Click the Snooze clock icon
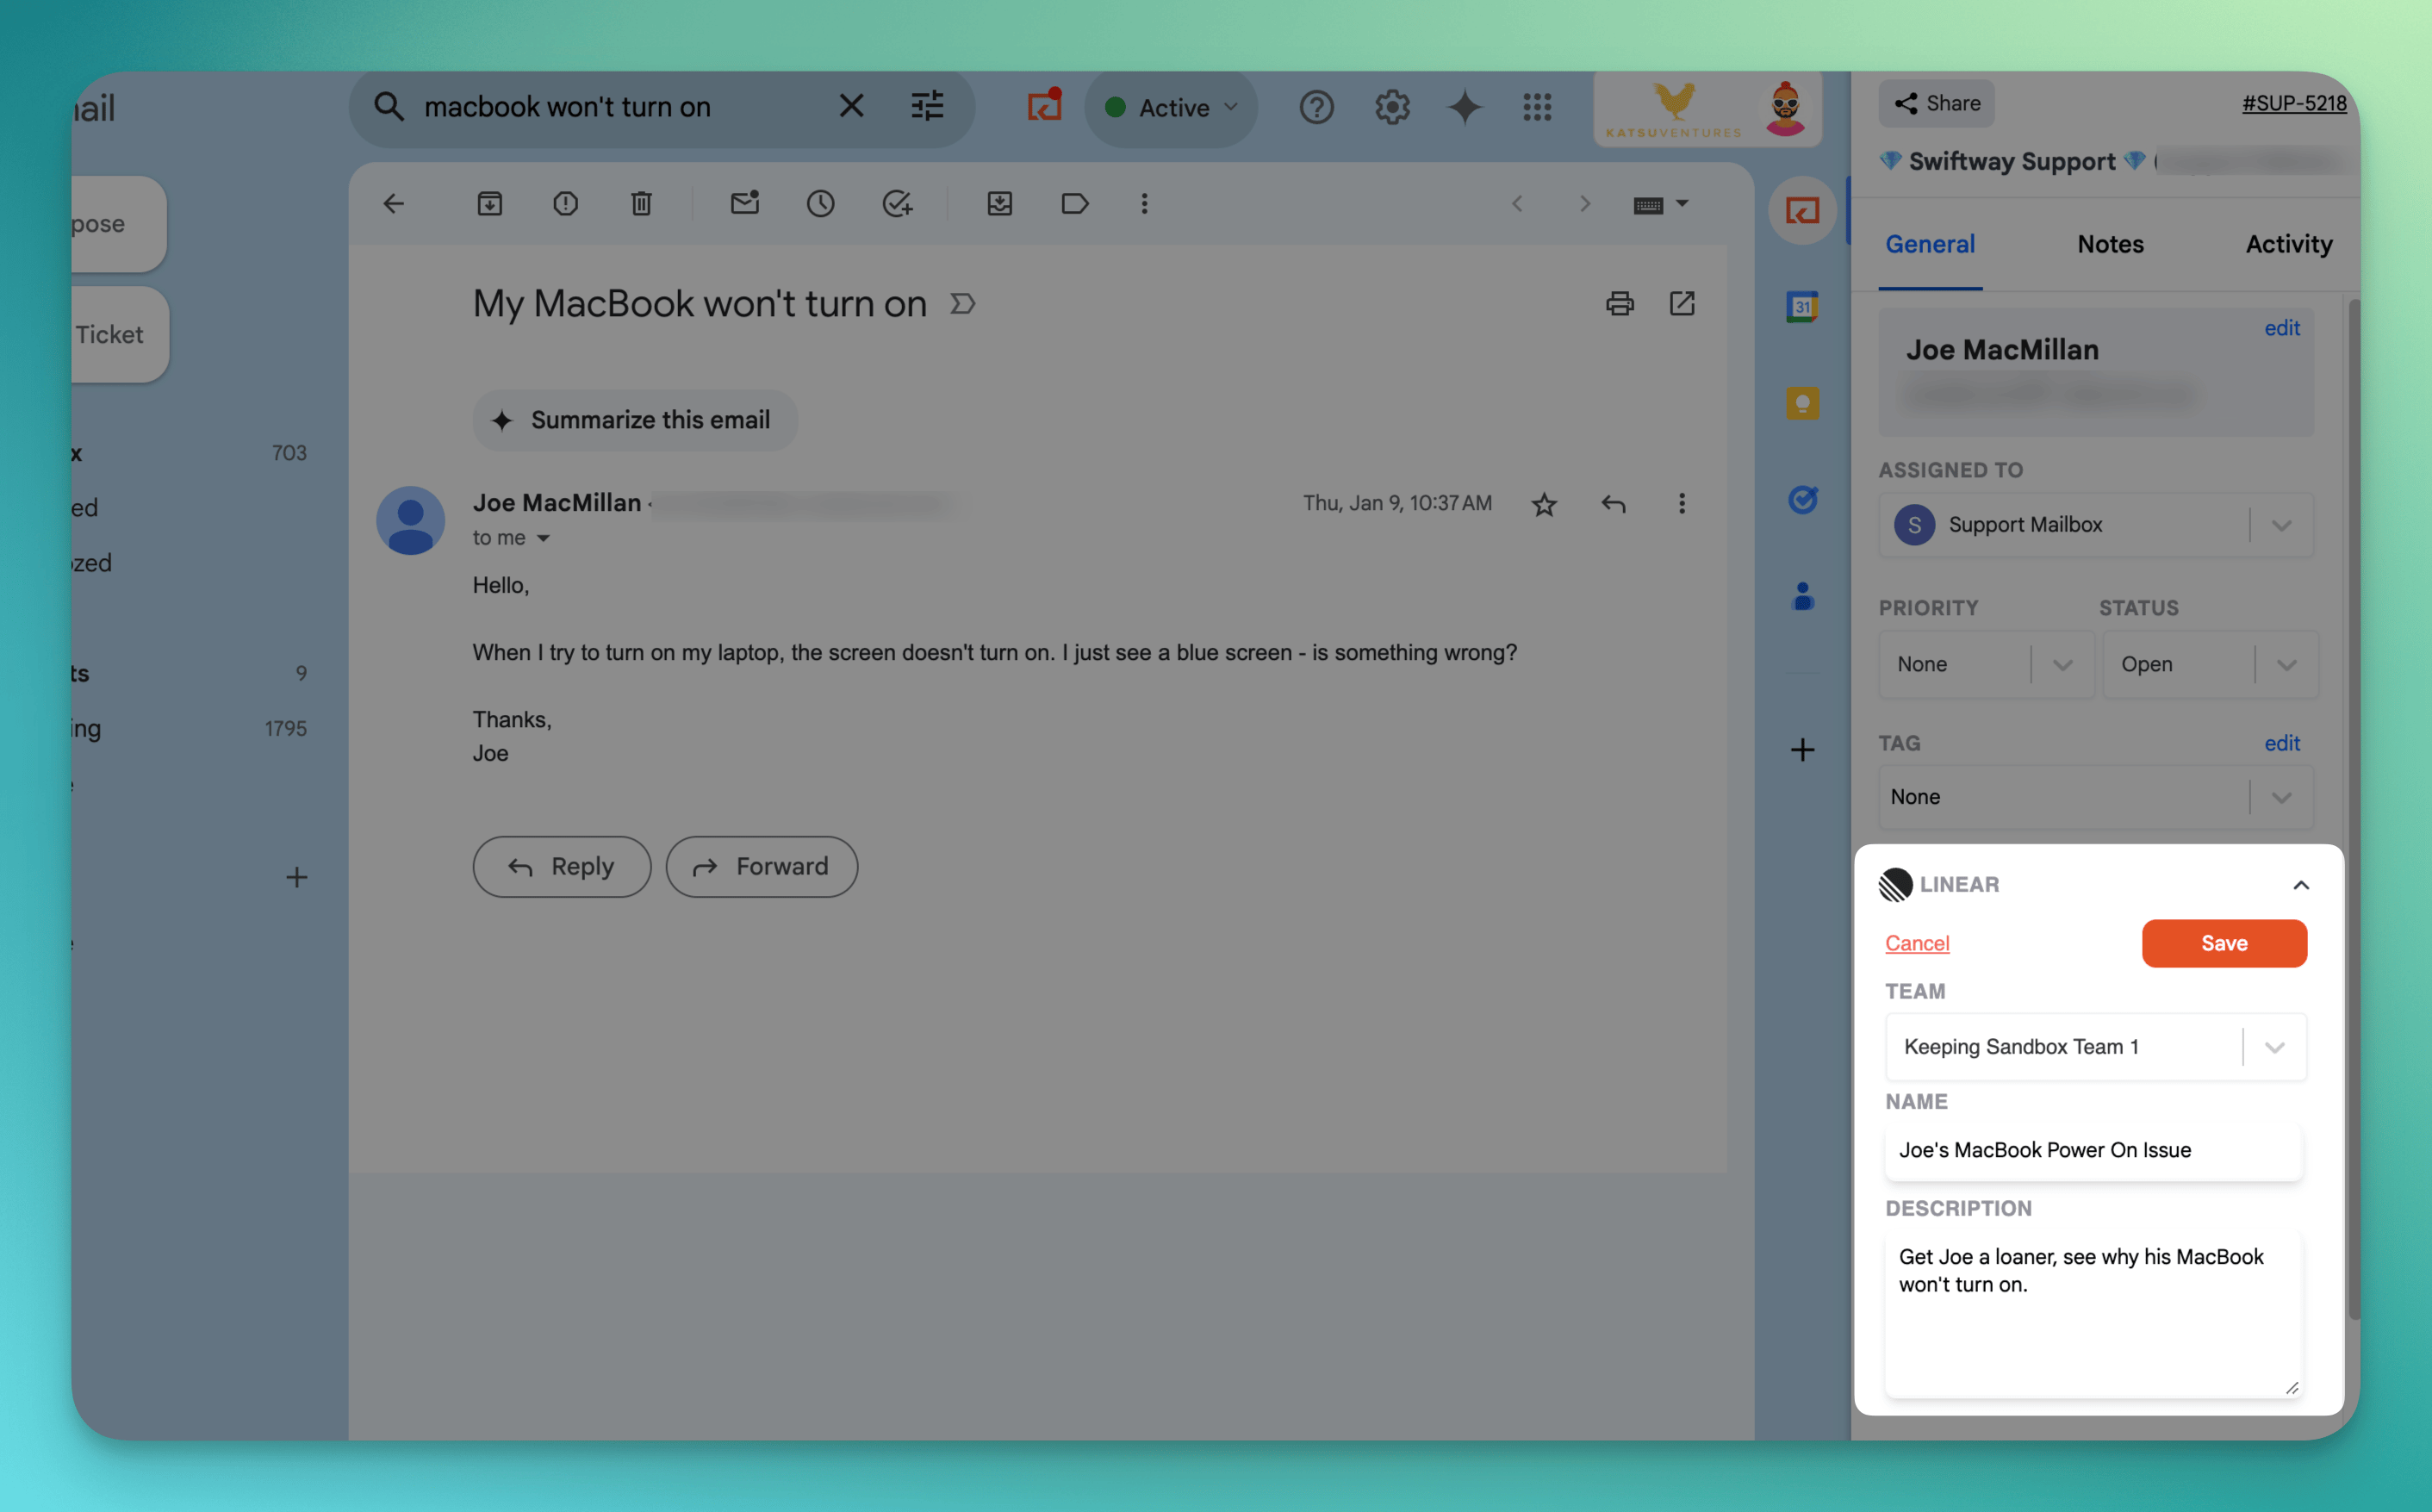This screenshot has width=2432, height=1512. (820, 204)
